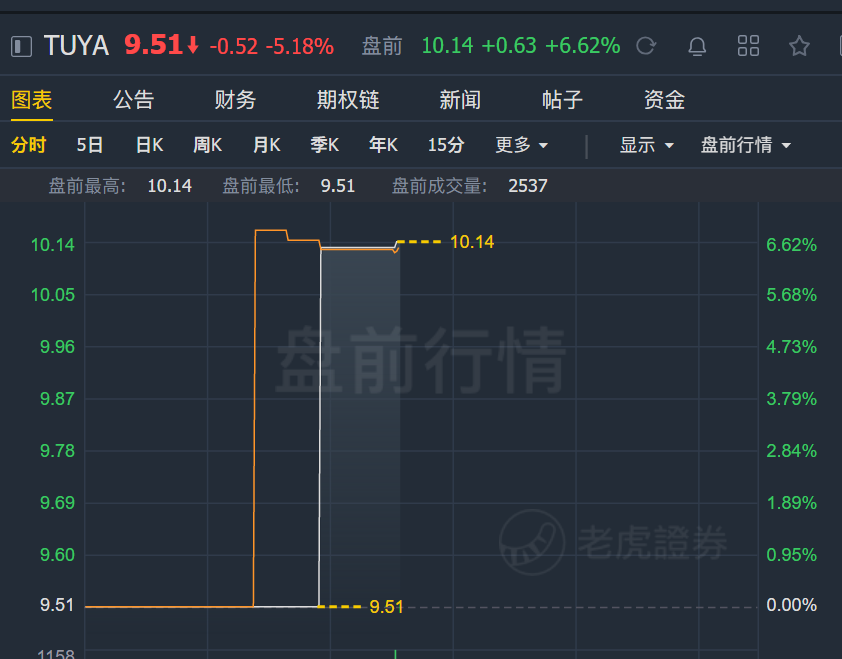Click the 盘前成交量 value 2537
Screen dimensions: 842x659
coord(528,186)
